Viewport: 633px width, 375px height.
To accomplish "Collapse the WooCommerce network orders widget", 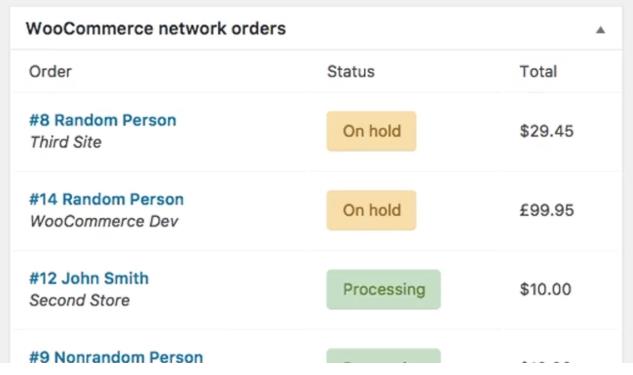I will pos(600,29).
